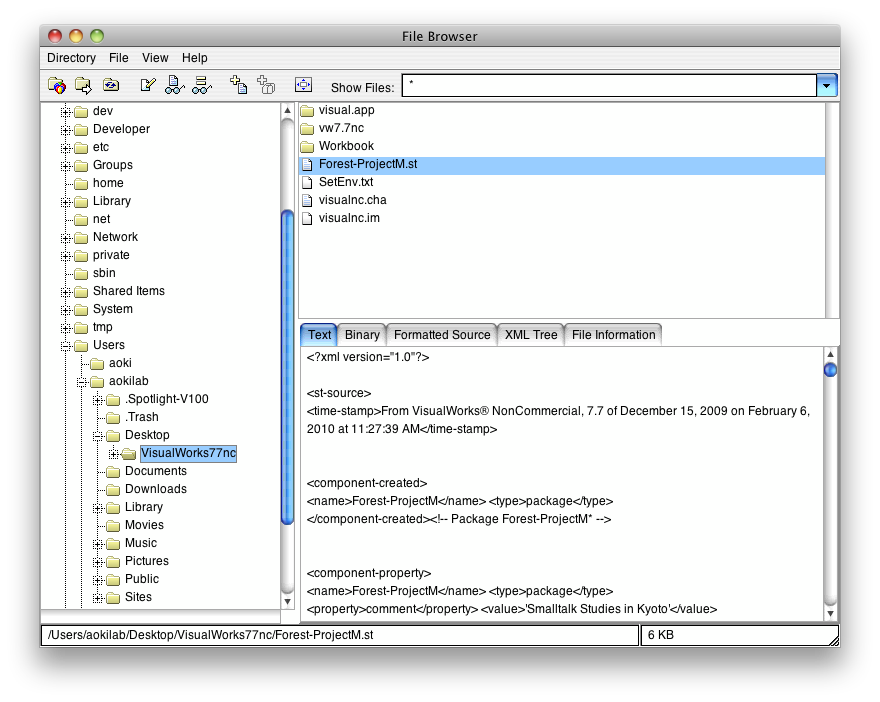The image size is (880, 702).
Task: Open the File menu
Action: click(x=118, y=58)
